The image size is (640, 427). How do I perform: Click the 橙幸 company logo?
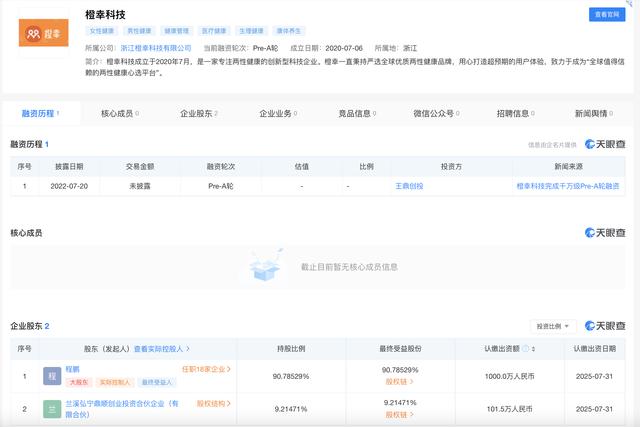tap(43, 32)
